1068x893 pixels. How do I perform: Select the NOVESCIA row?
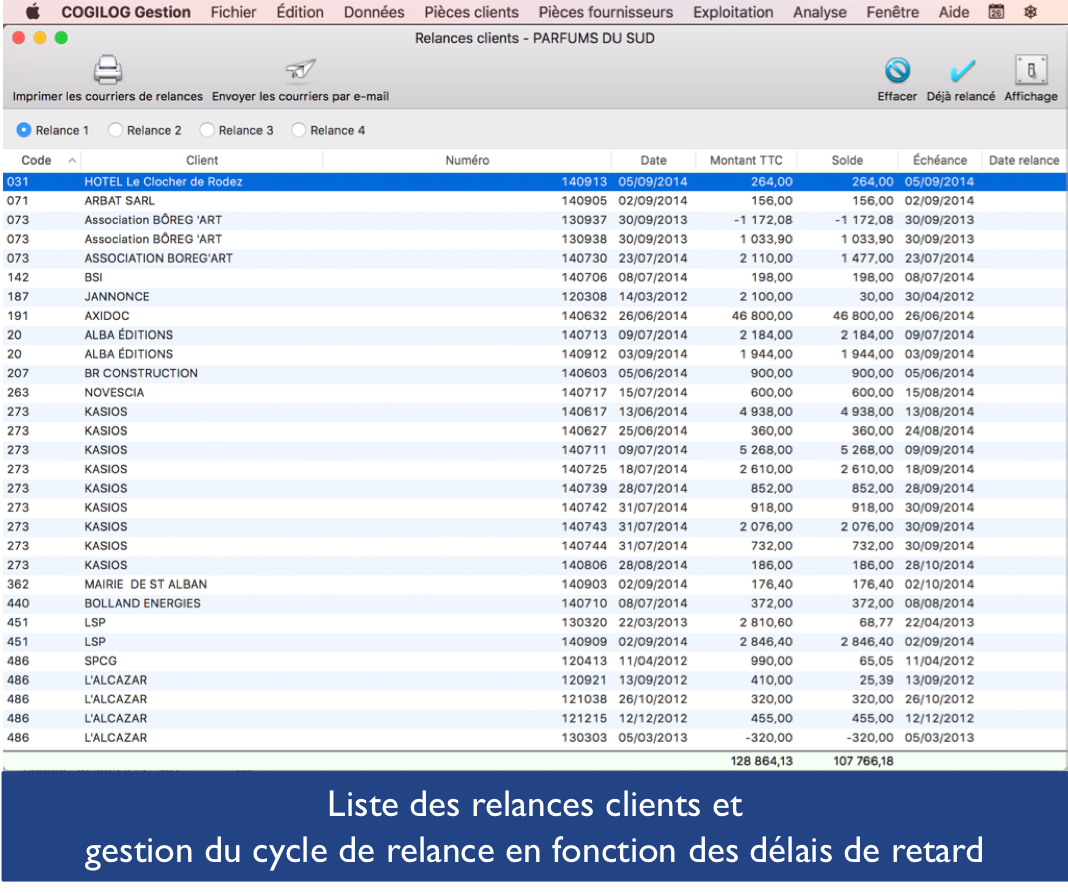[x=534, y=393]
